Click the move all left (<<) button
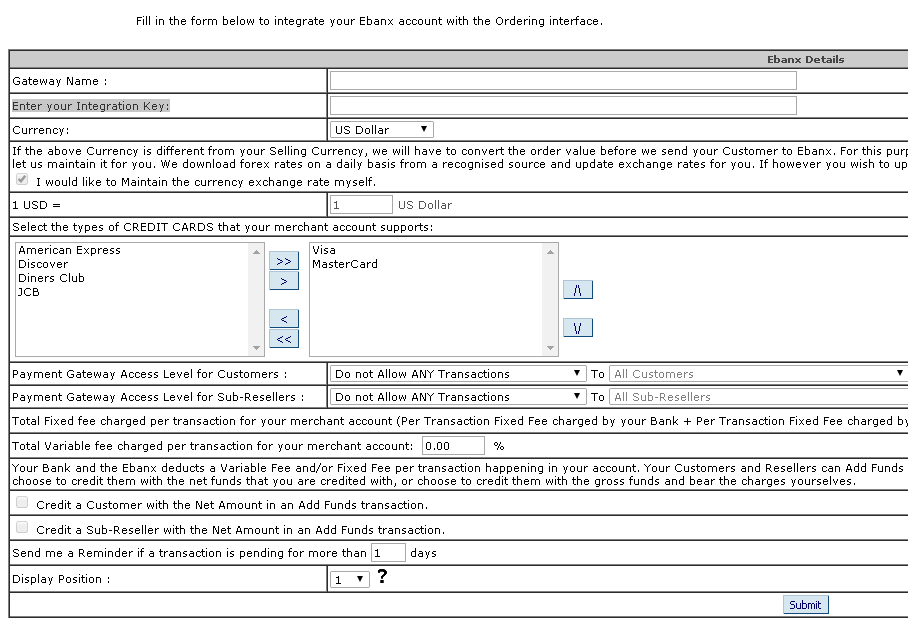Viewport: 908px width, 627px height. pyautogui.click(x=284, y=339)
